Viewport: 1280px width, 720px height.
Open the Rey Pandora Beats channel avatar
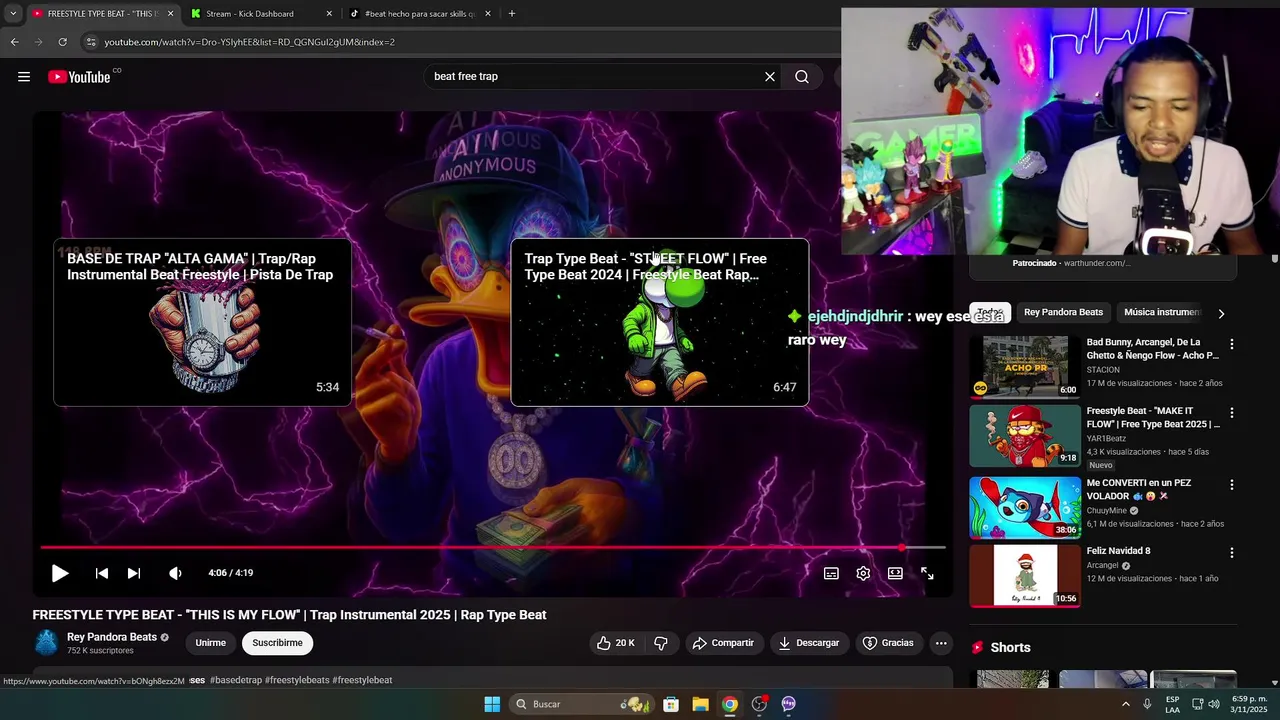(46, 643)
